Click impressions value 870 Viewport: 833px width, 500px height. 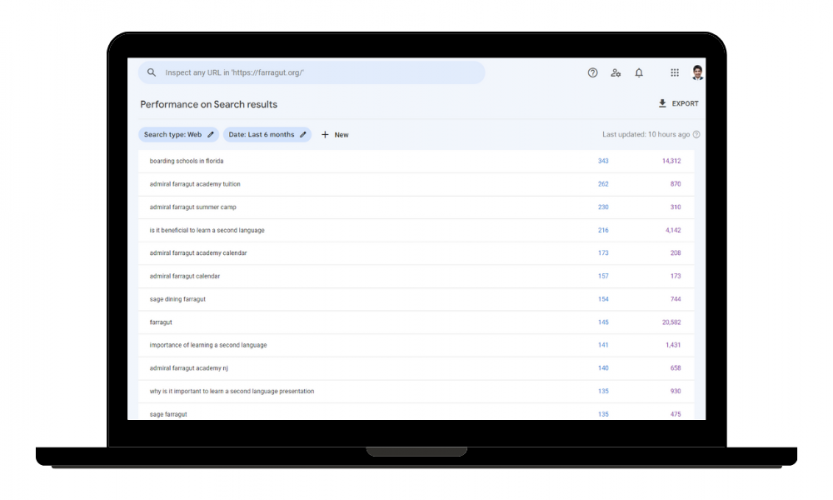click(675, 184)
